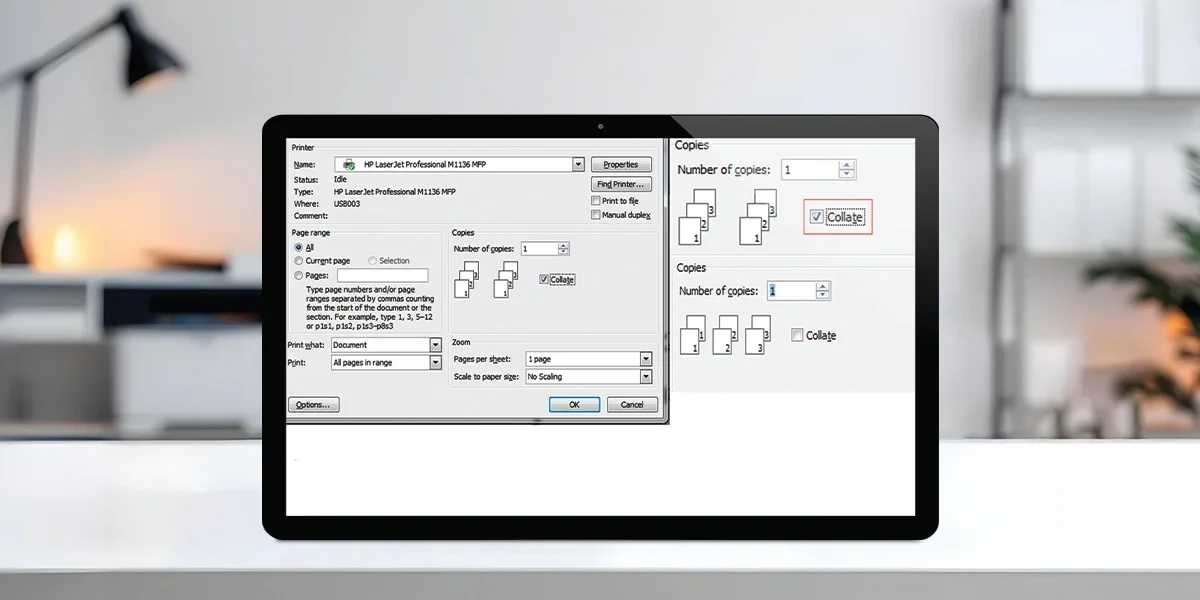
Task: Click the 'USB003' location text
Action: [x=346, y=204]
